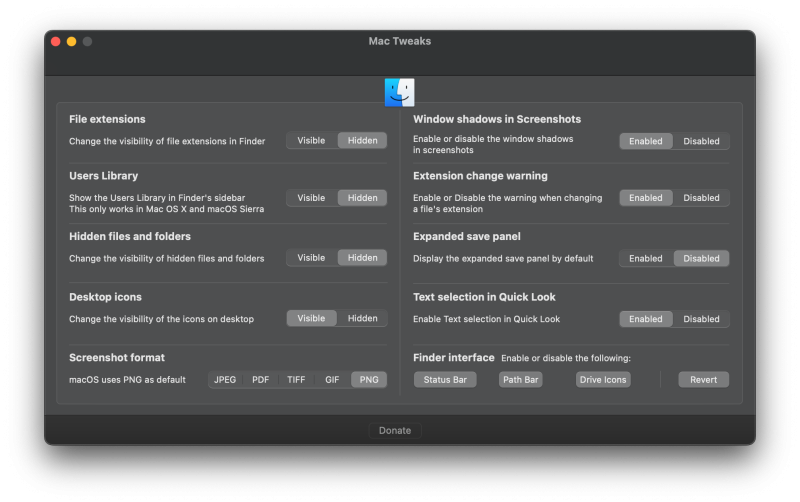Enable Expanded save panel
The height and width of the screenshot is (502, 800).
click(645, 258)
